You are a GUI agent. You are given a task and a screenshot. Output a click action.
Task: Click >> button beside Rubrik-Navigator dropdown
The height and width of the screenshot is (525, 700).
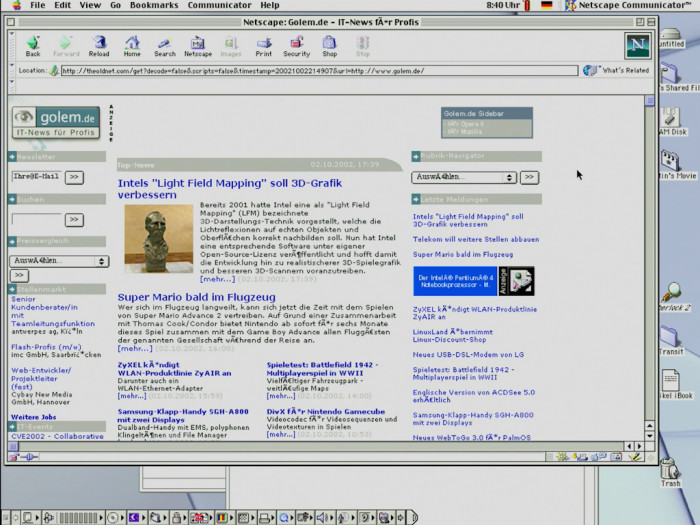pyautogui.click(x=529, y=177)
